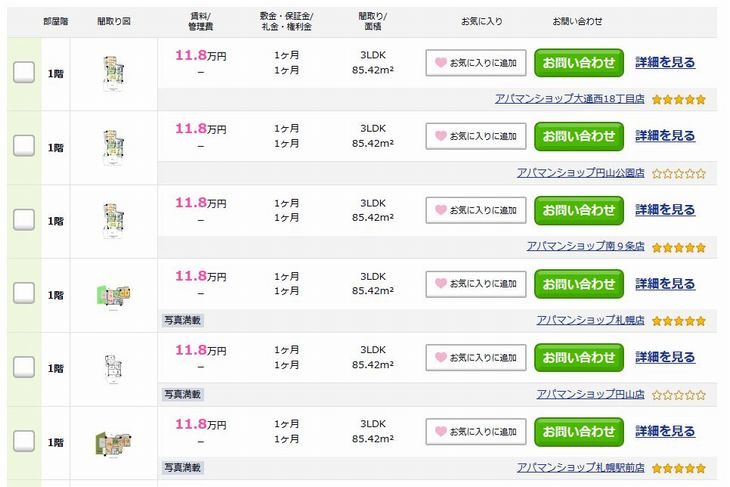Screen dimensions: 730x487
Task: Check the box for the アパマンショップ大通西18丁目店 row
Action: coord(24,72)
